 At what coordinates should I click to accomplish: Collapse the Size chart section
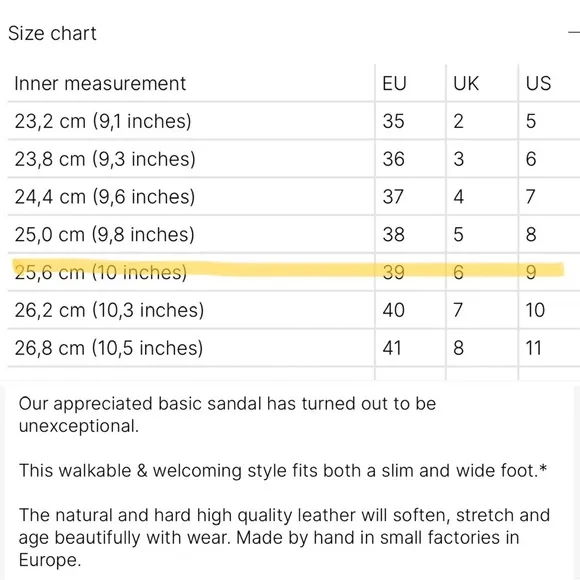574,33
